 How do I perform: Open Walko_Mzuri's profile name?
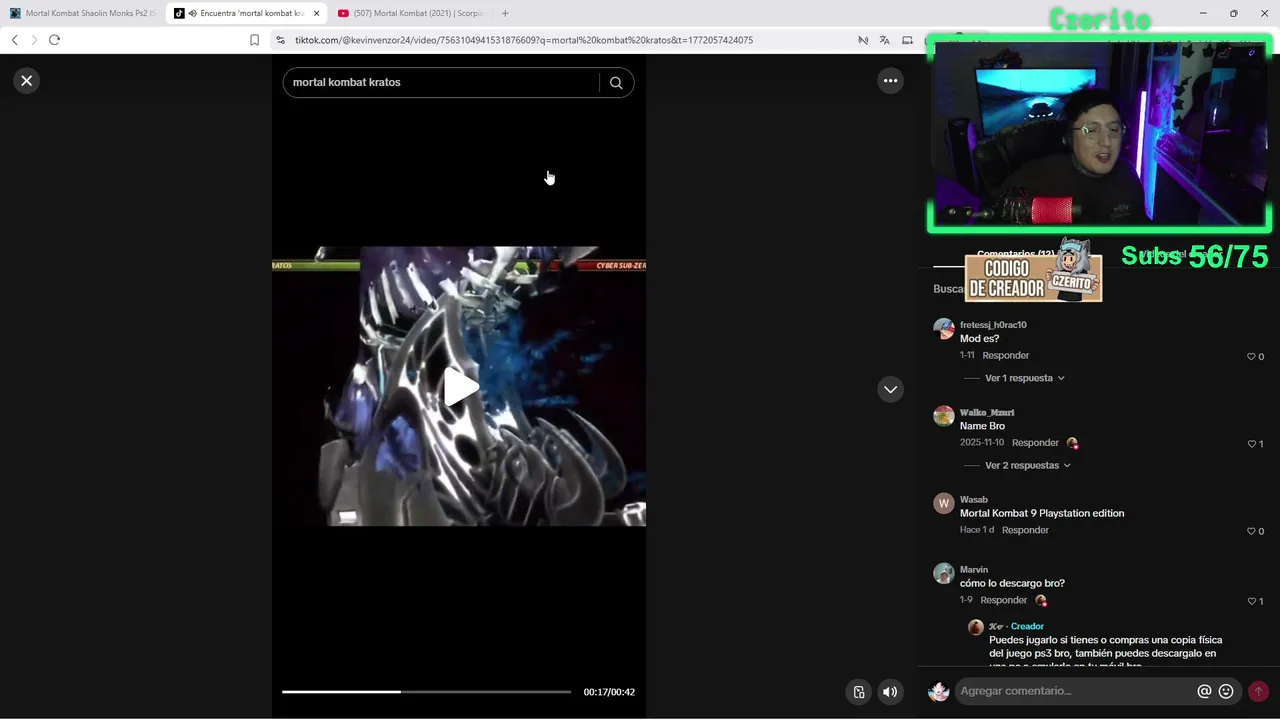point(987,412)
